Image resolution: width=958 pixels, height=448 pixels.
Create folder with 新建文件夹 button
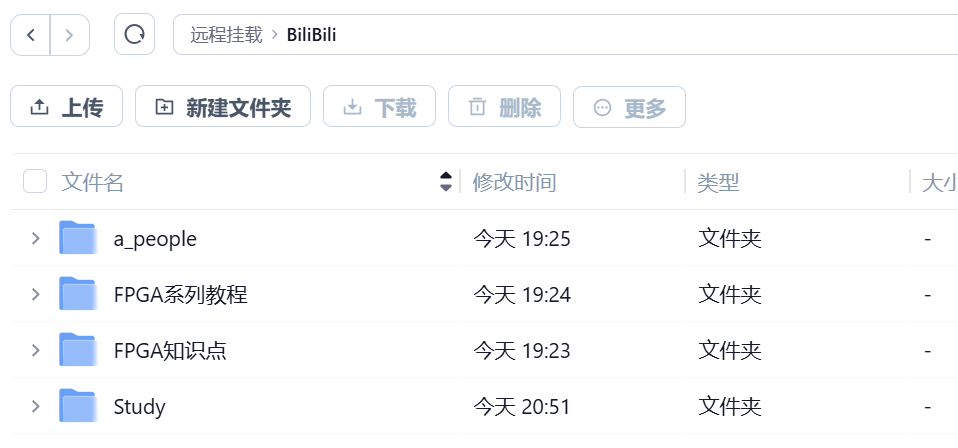[223, 106]
